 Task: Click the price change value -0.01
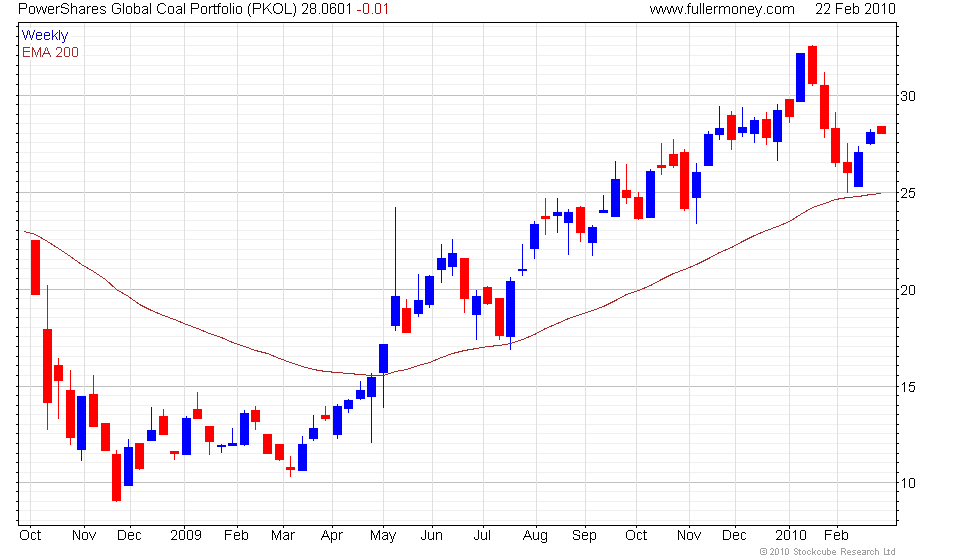pos(373,9)
